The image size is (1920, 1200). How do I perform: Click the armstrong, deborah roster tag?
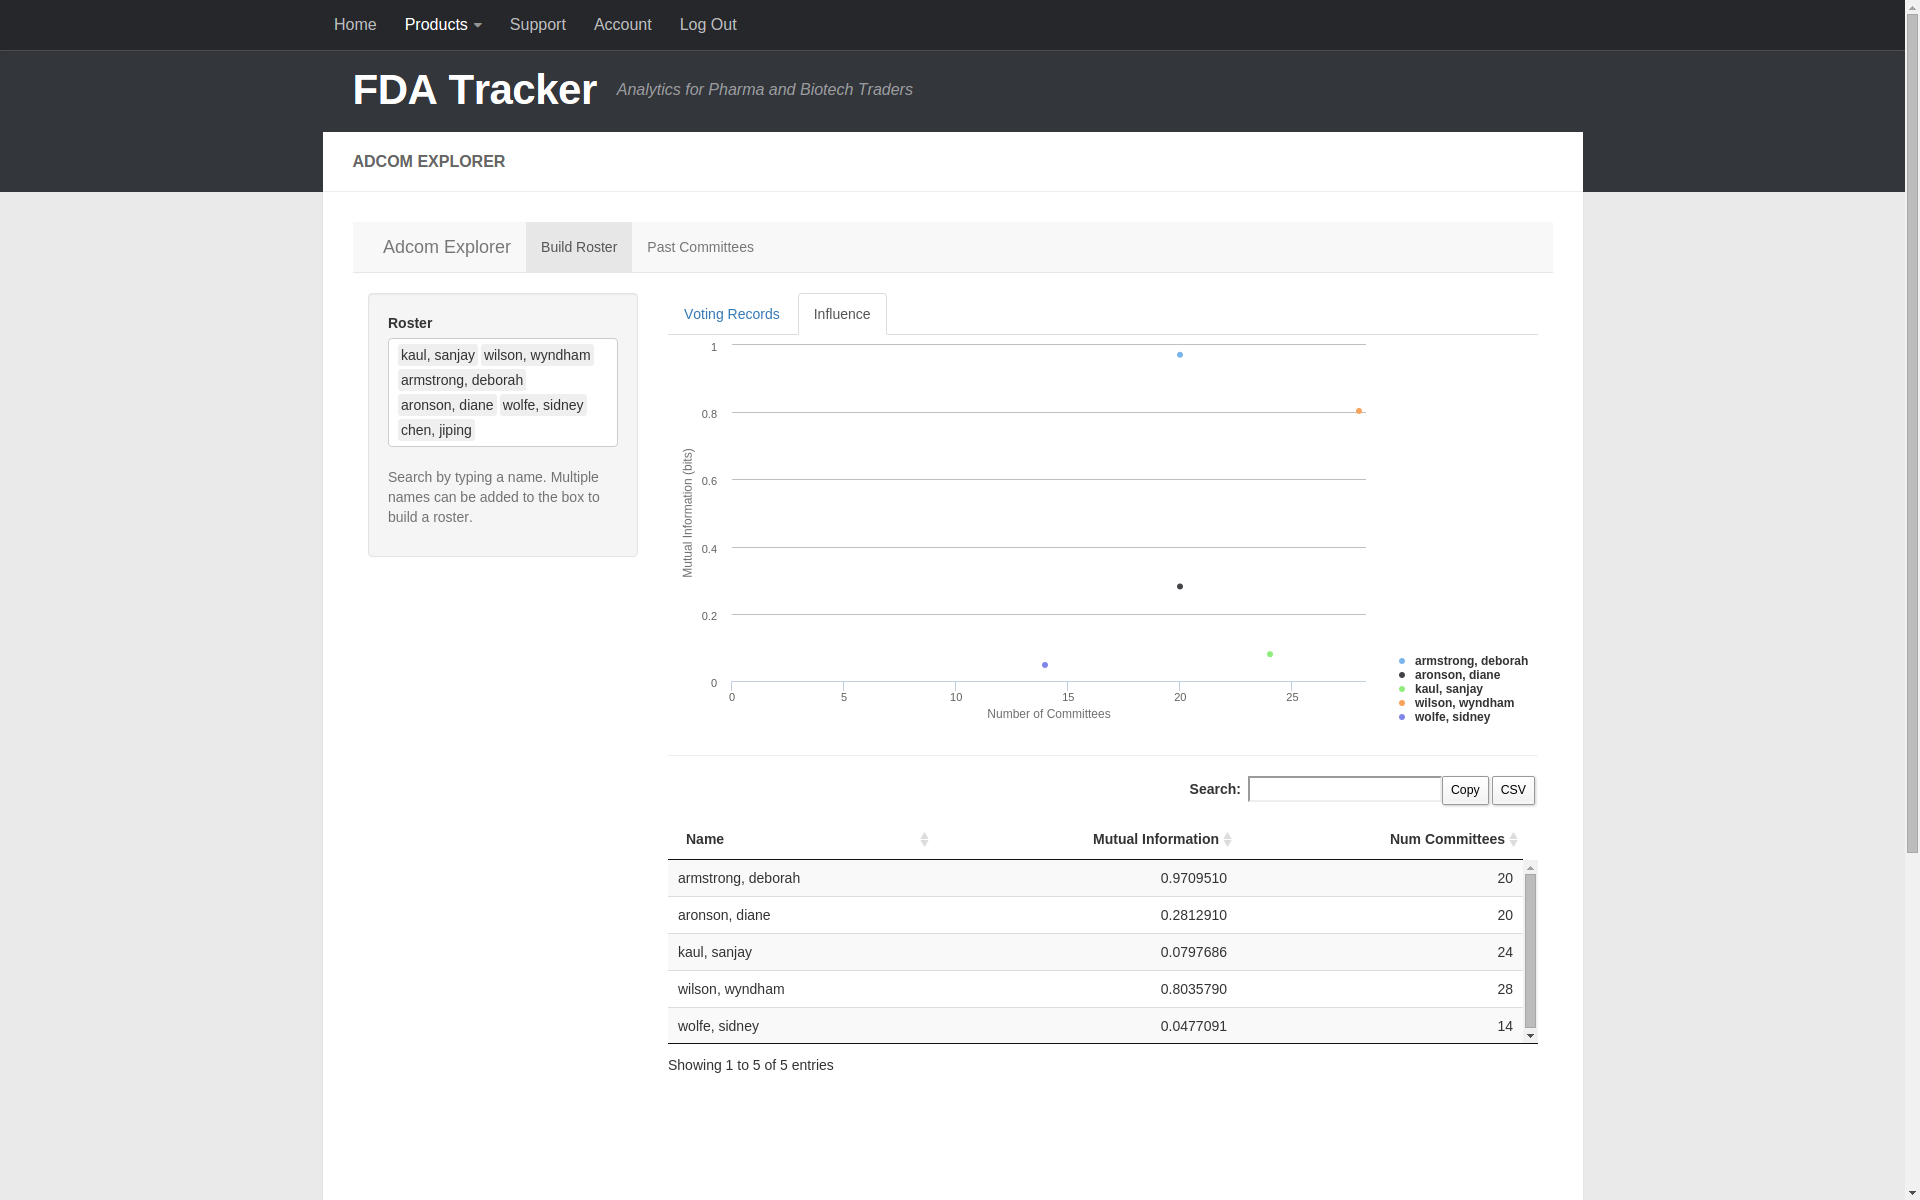(x=462, y=380)
